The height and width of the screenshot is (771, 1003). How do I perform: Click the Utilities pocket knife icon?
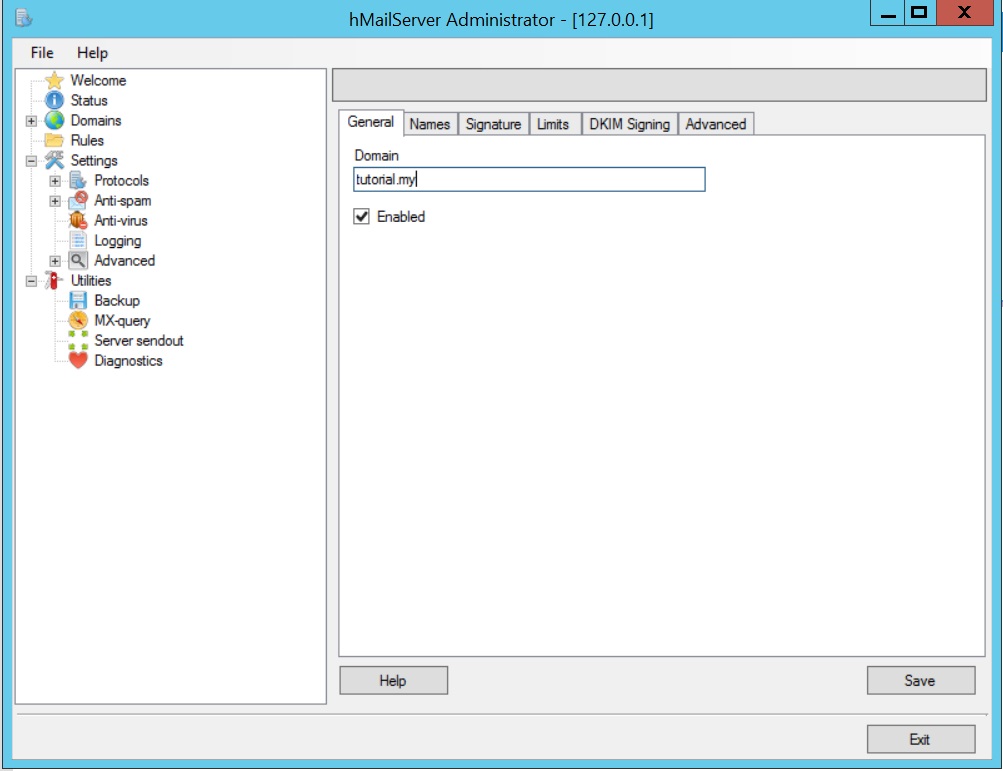(x=54, y=280)
